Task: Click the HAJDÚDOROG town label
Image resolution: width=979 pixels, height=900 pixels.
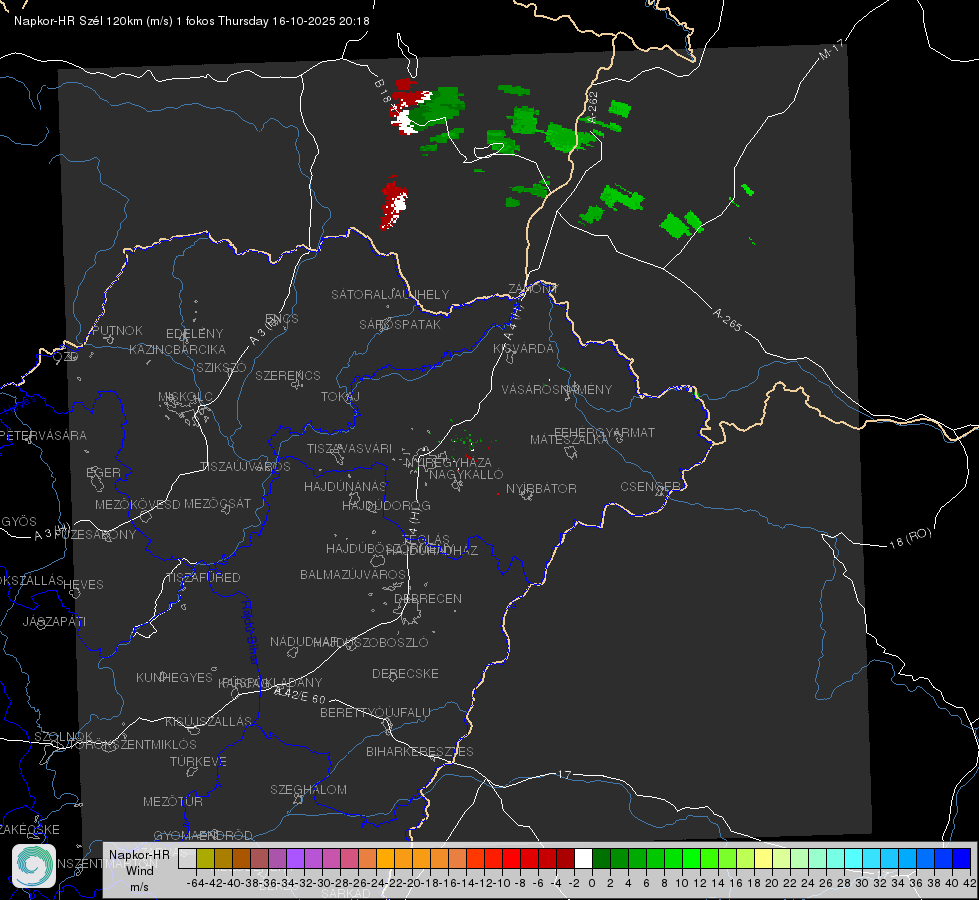Action: click(x=386, y=505)
